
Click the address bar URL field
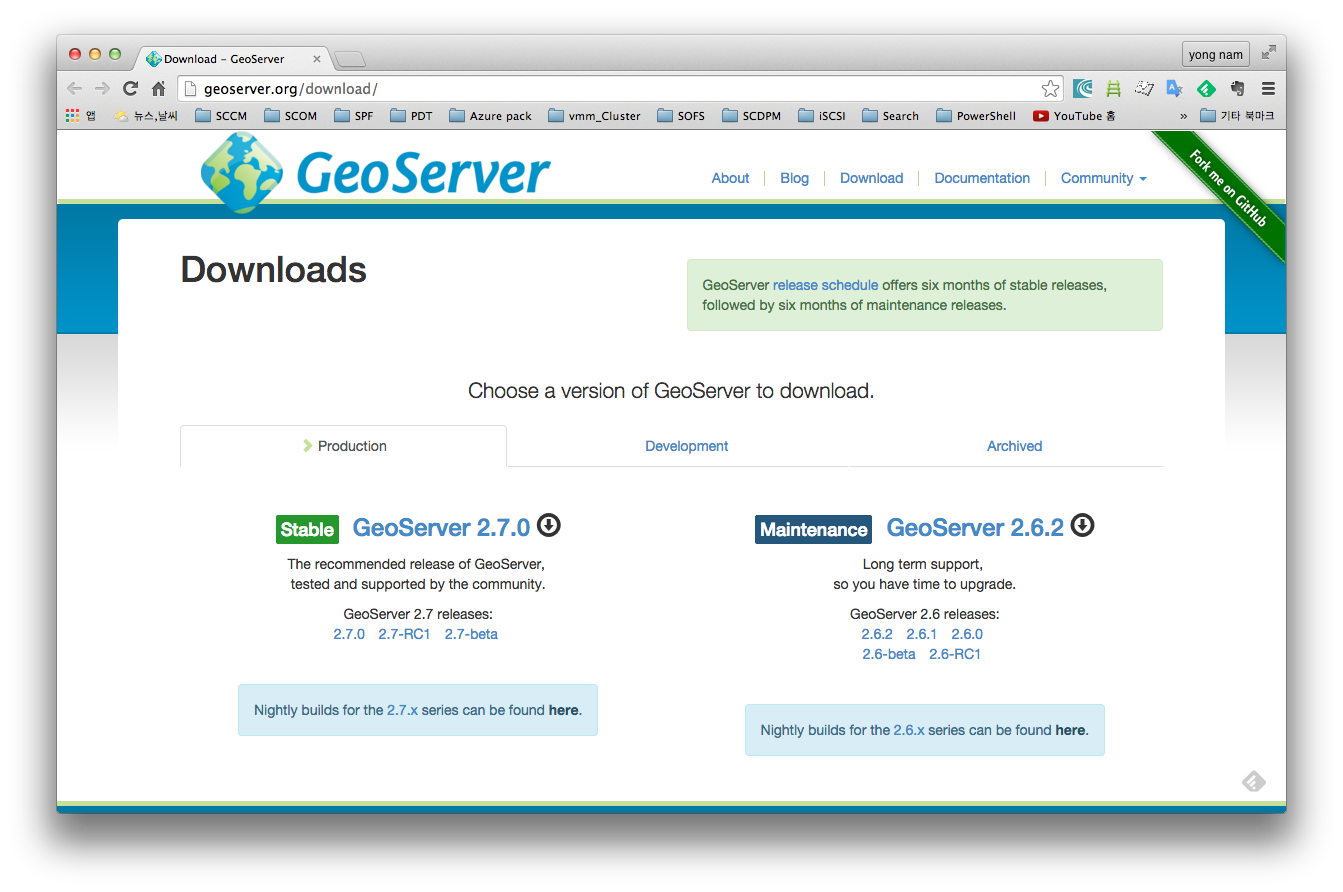(x=618, y=88)
